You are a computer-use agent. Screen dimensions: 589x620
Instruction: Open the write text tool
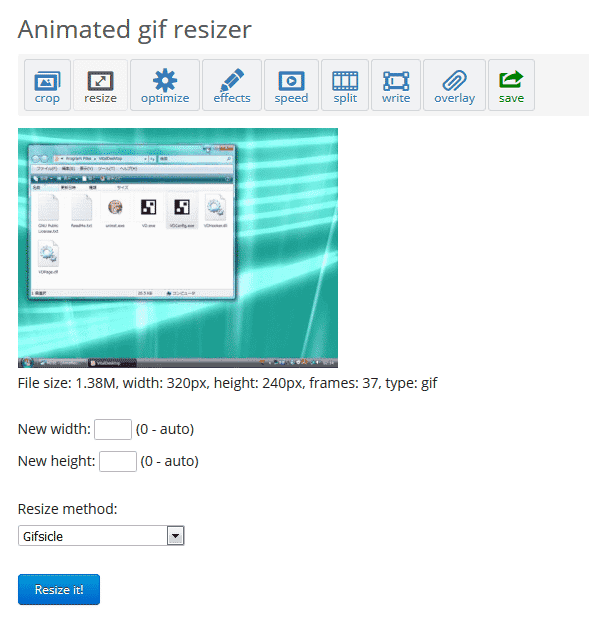396,85
